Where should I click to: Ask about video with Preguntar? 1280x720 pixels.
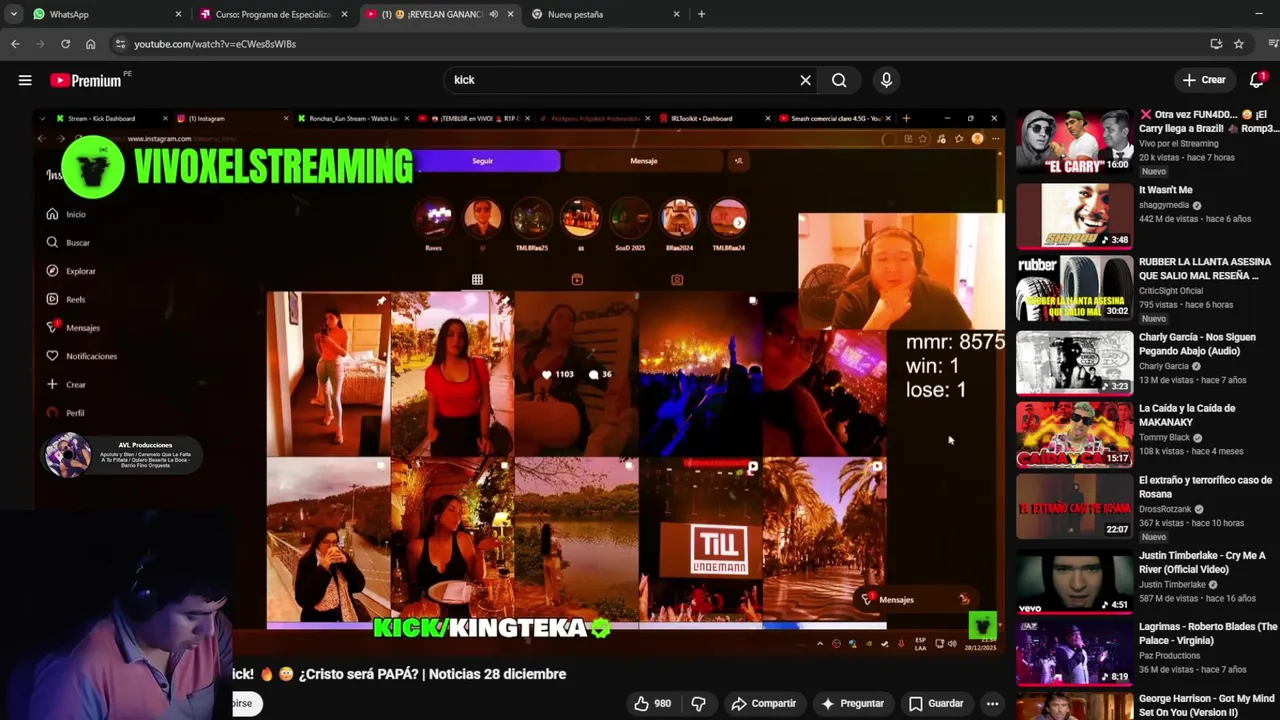pyautogui.click(x=852, y=703)
